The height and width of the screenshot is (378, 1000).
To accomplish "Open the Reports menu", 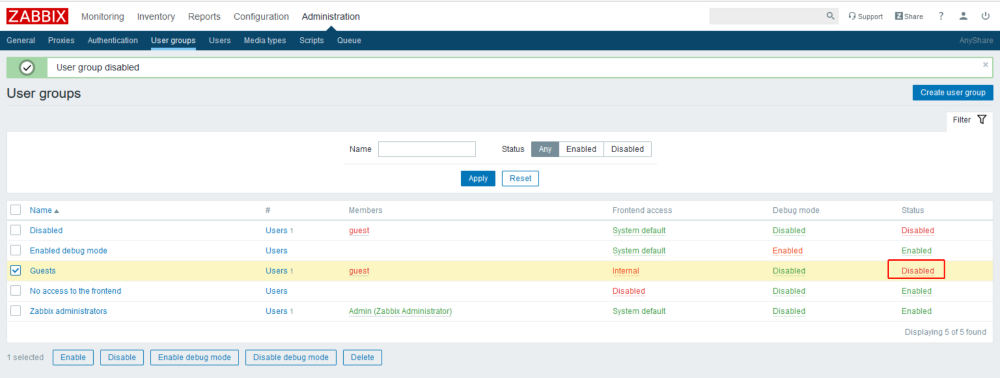I will coord(204,17).
